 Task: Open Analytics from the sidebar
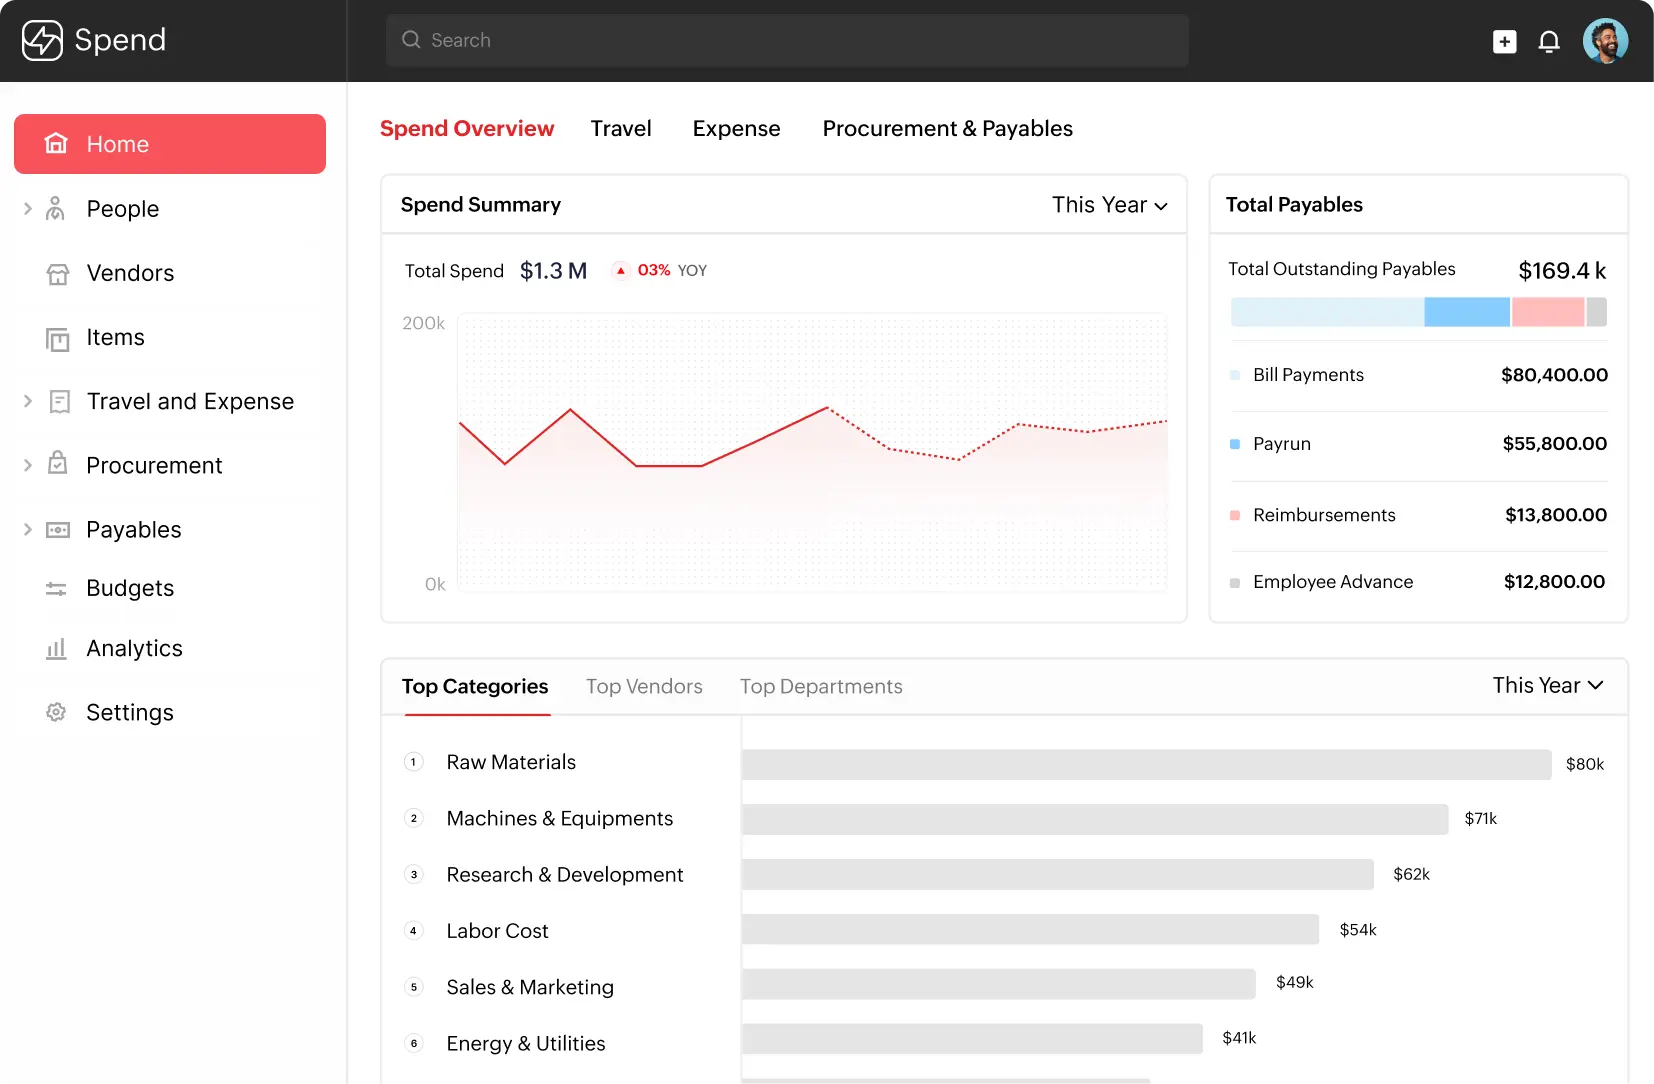click(x=134, y=648)
